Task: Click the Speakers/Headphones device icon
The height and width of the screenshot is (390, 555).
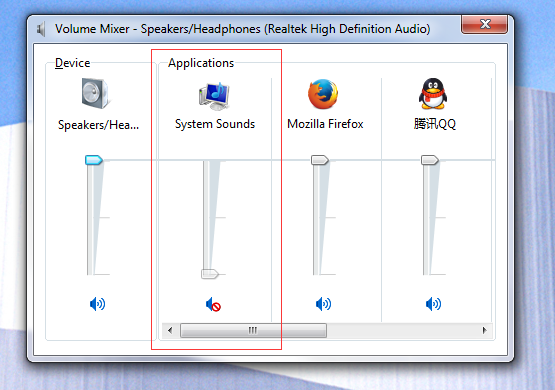Action: [x=96, y=93]
